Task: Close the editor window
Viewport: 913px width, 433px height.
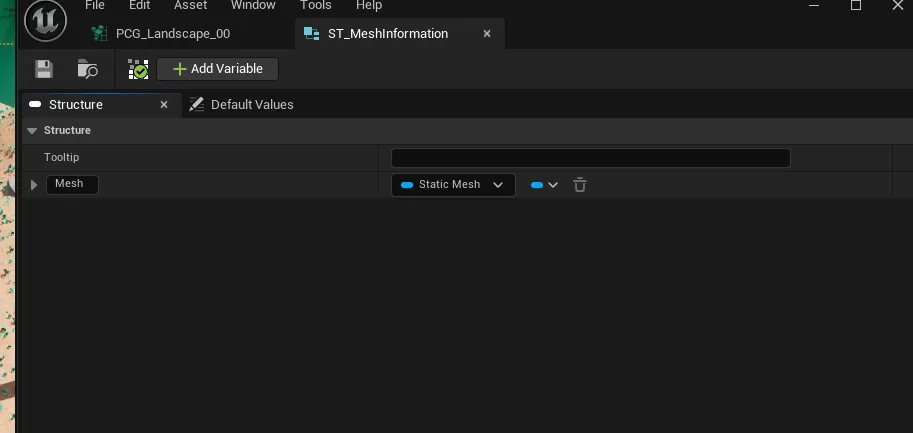Action: coord(898,5)
